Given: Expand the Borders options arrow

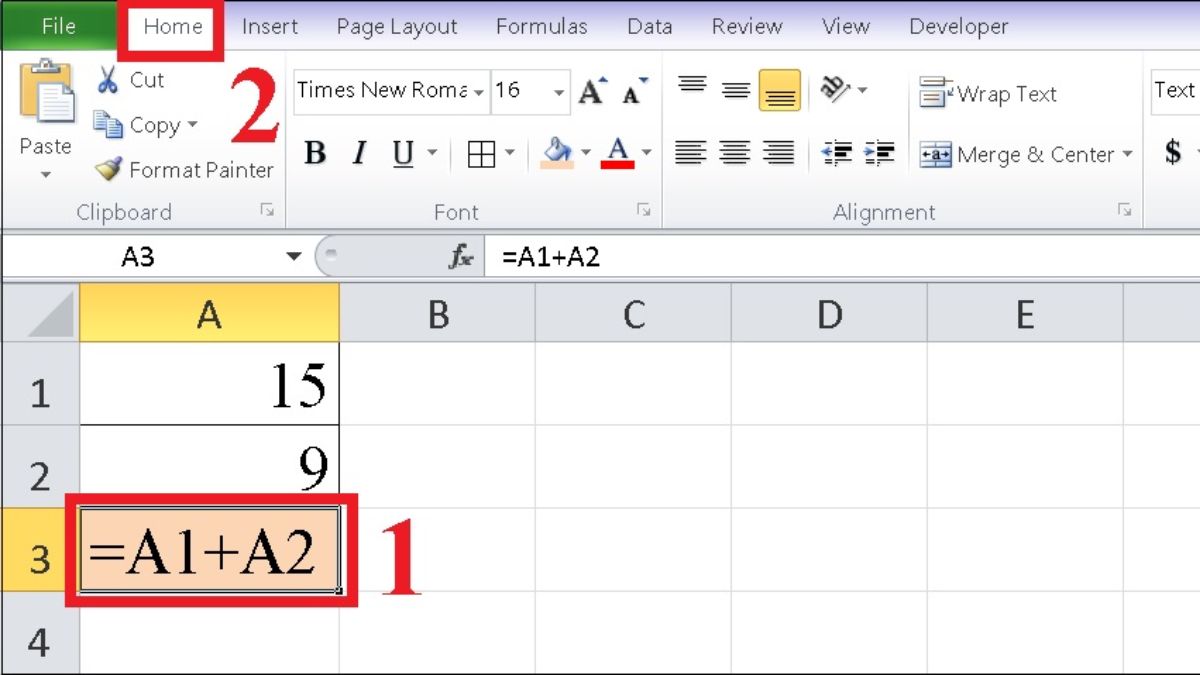Looking at the screenshot, I should coord(509,154).
